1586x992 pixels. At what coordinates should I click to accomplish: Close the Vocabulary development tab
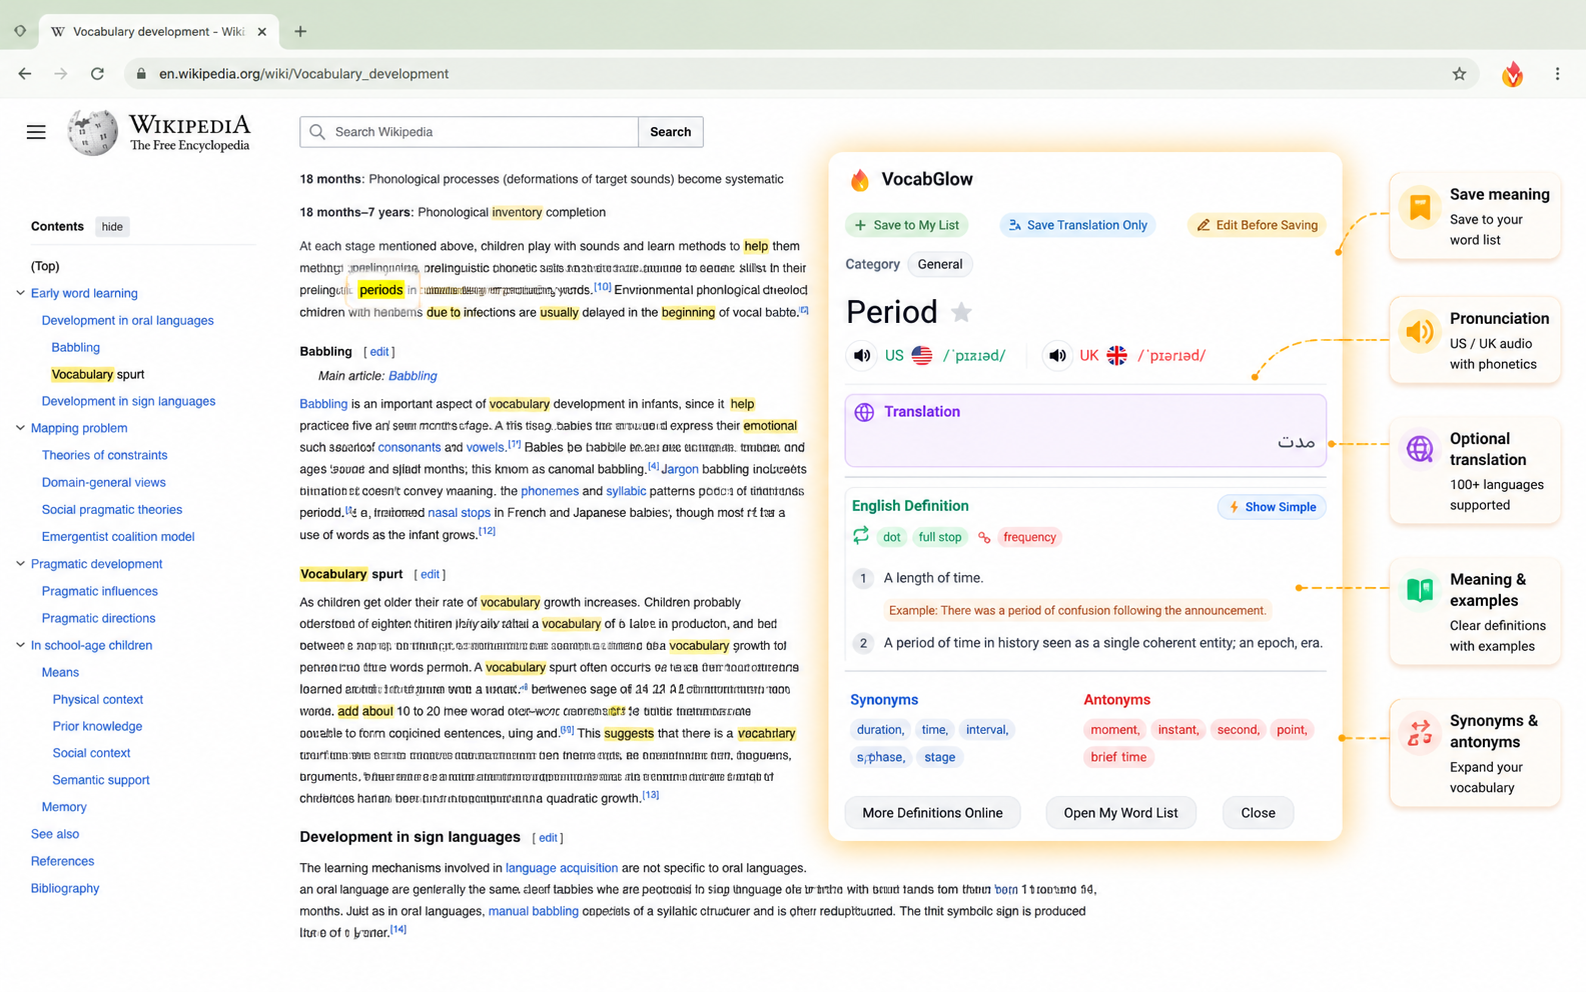(x=262, y=31)
